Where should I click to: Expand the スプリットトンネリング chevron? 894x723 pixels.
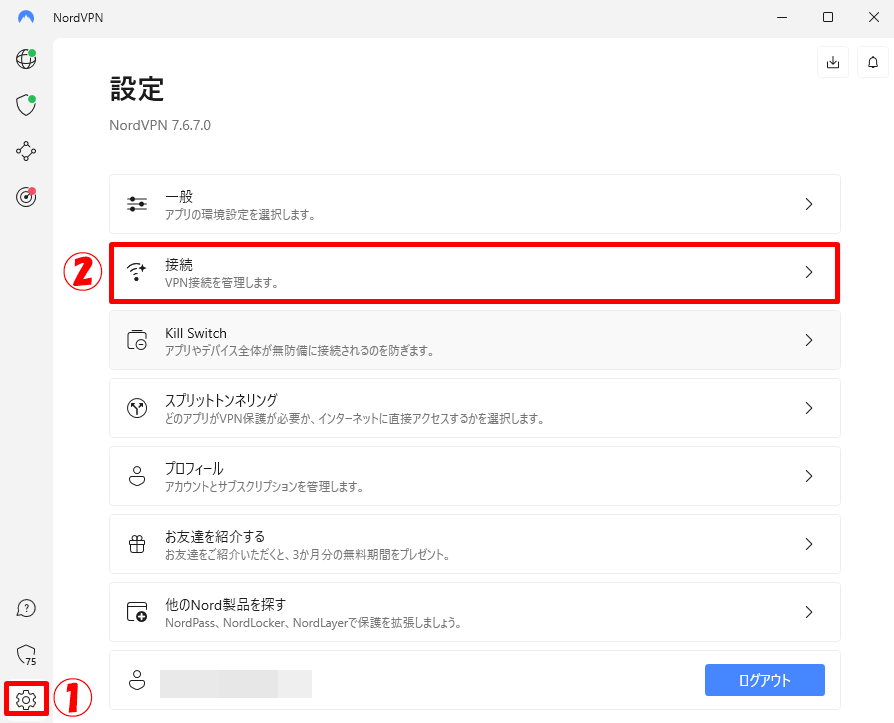tap(808, 408)
